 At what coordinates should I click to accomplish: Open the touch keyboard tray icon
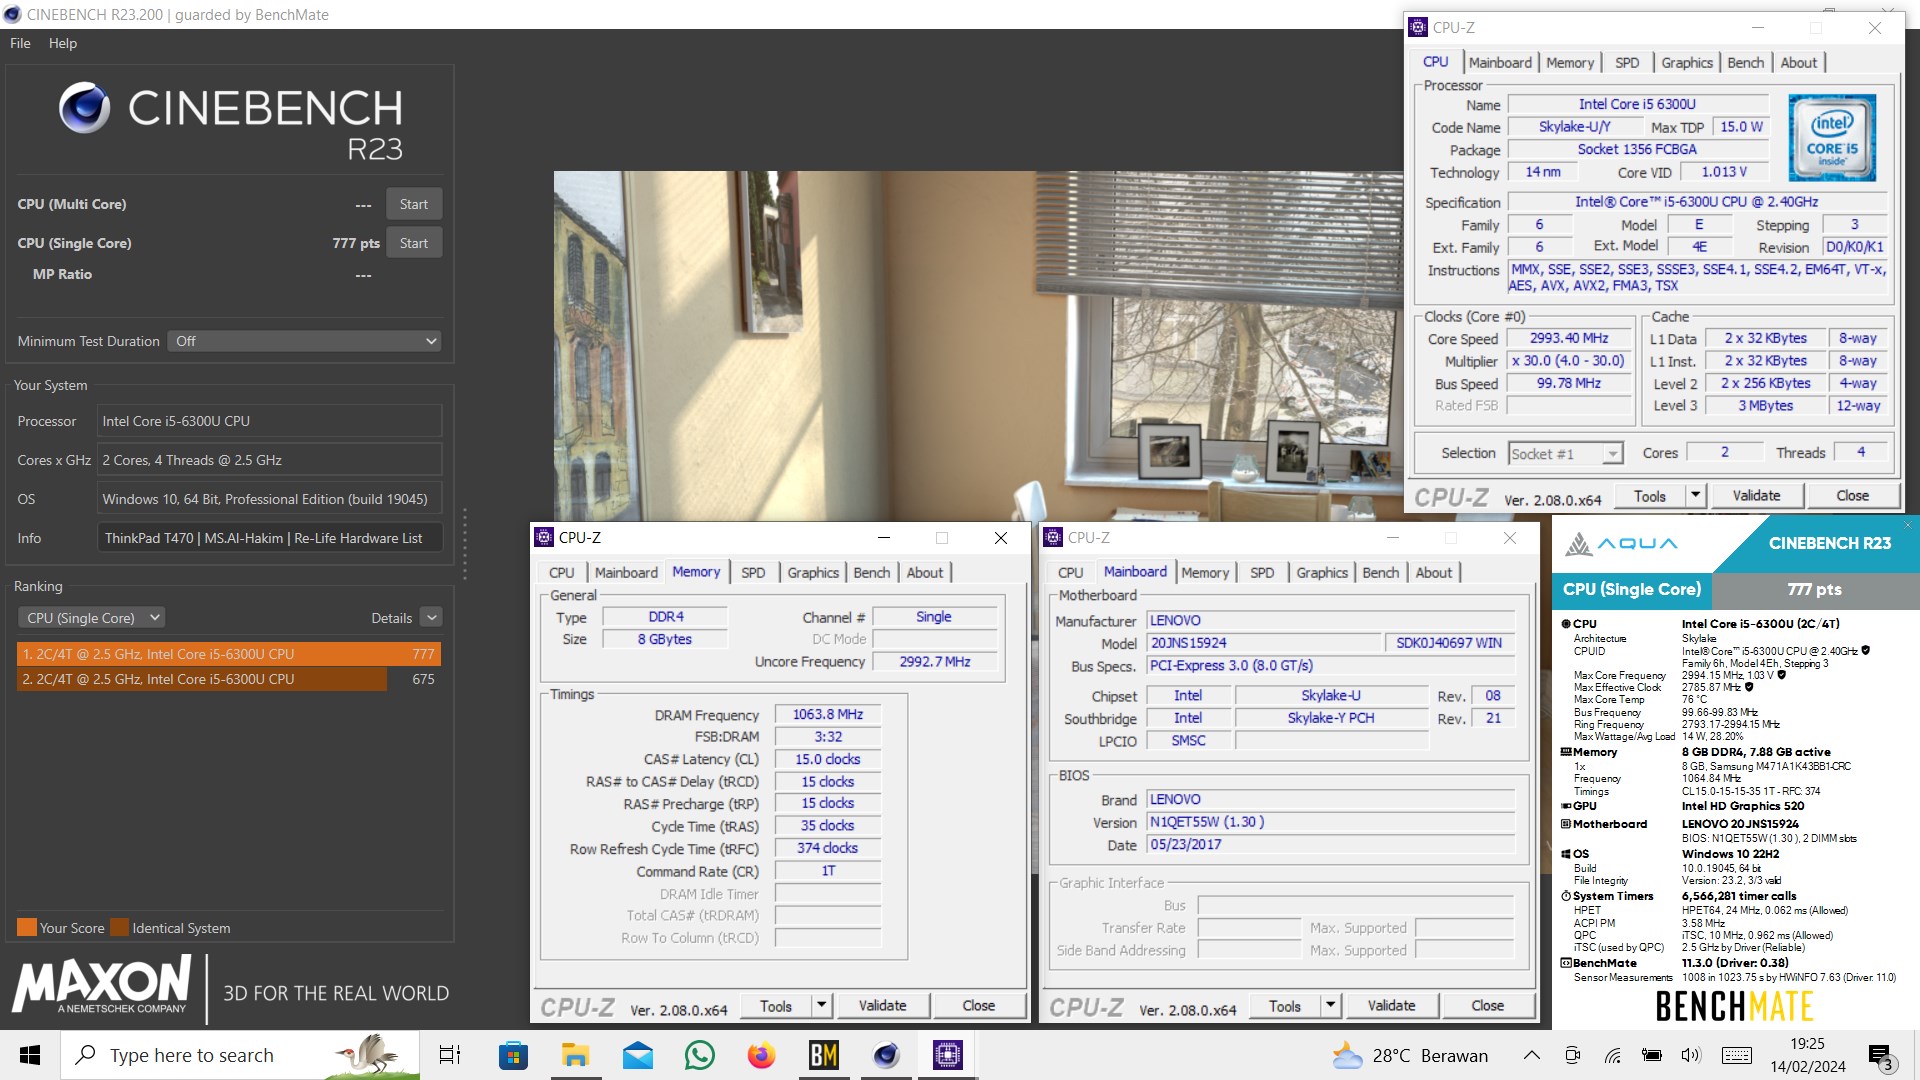click(x=1737, y=1055)
